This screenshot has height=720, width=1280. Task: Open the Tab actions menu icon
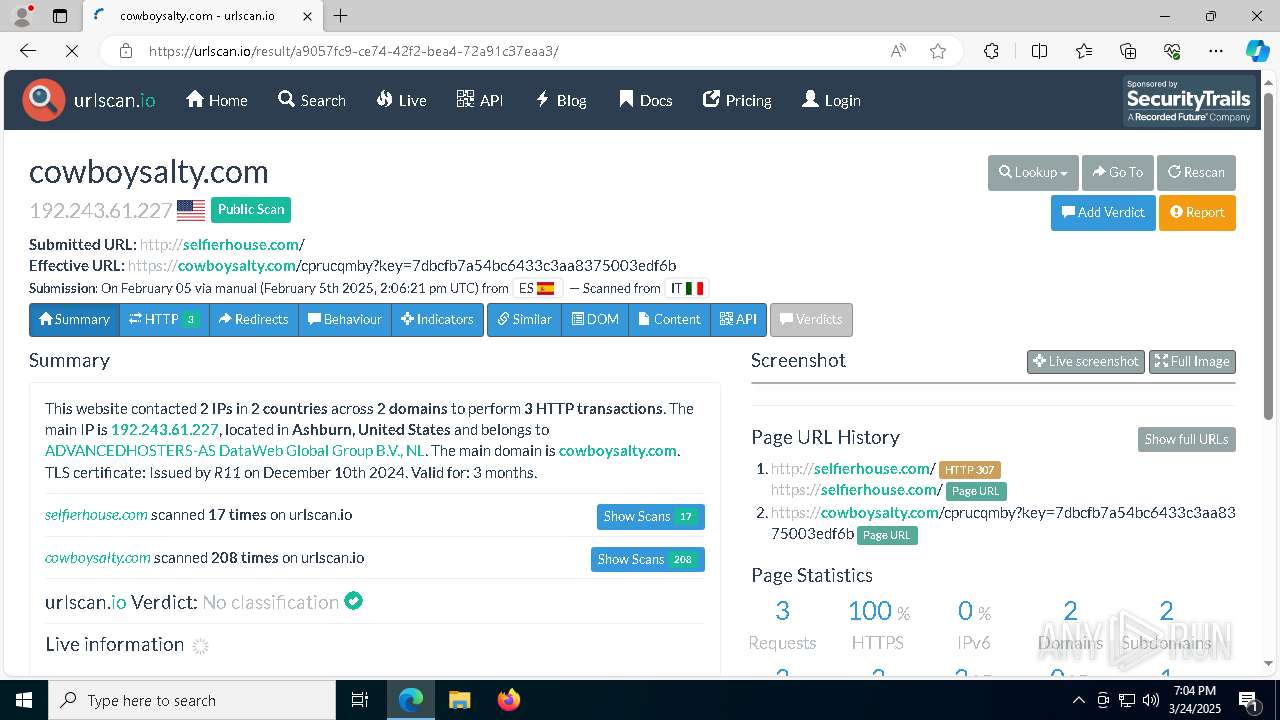click(60, 16)
